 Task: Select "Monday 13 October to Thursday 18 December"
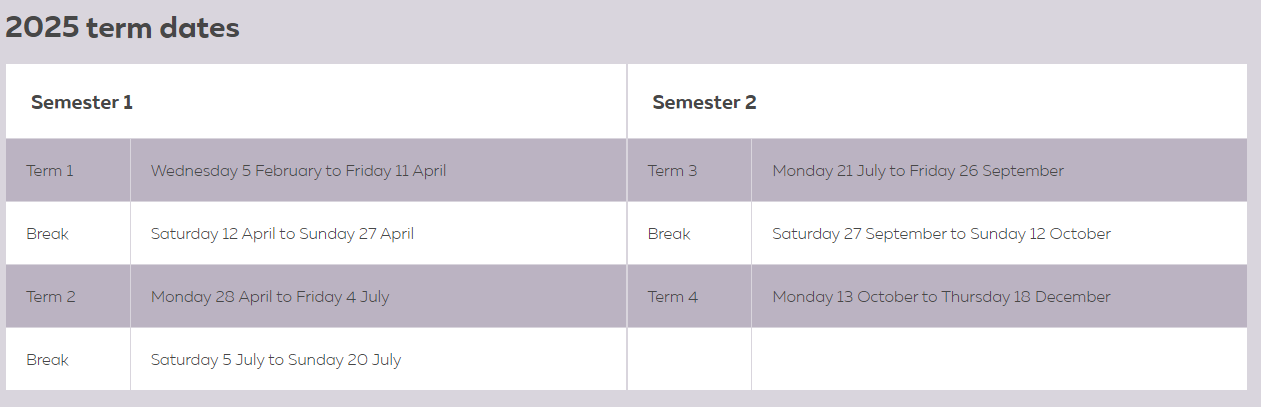[941, 297]
